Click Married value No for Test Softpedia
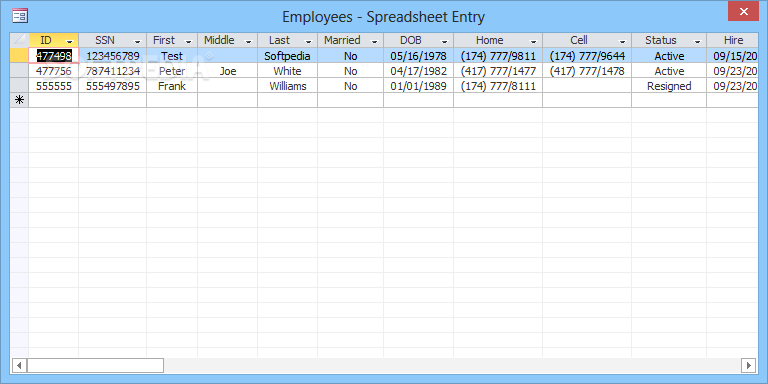The height and width of the screenshot is (384, 768). click(351, 56)
